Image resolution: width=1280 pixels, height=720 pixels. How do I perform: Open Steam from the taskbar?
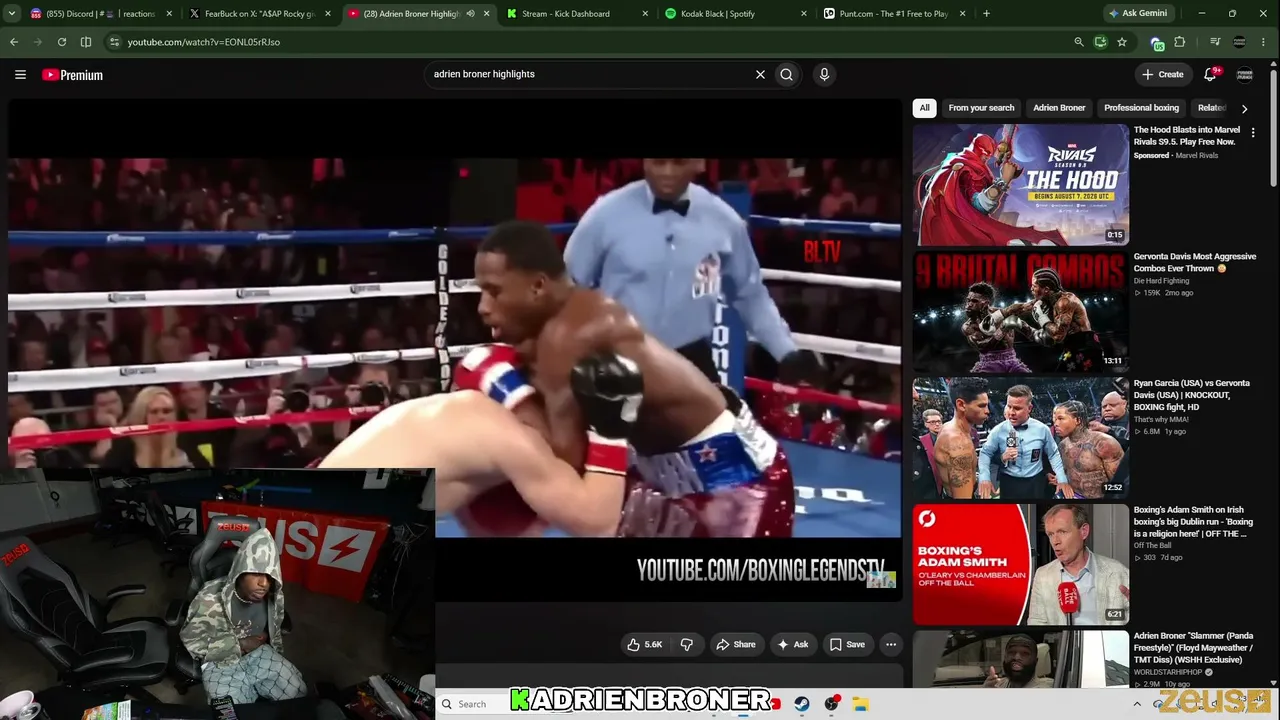tap(802, 704)
